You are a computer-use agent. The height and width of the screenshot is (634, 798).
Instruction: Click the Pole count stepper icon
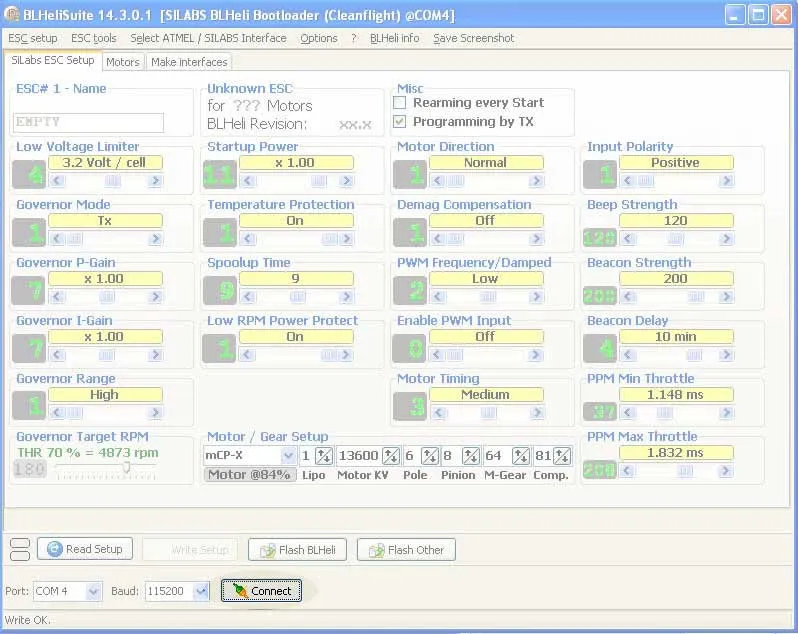[428, 456]
